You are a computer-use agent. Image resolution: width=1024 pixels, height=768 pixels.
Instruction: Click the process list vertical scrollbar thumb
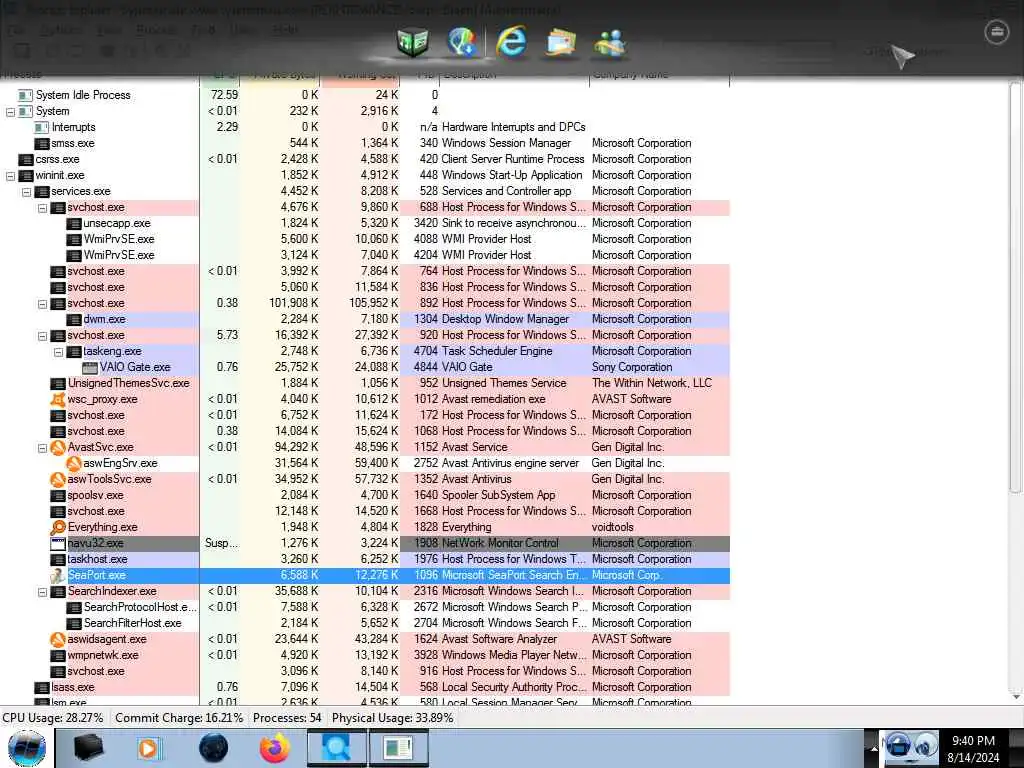point(1016,287)
